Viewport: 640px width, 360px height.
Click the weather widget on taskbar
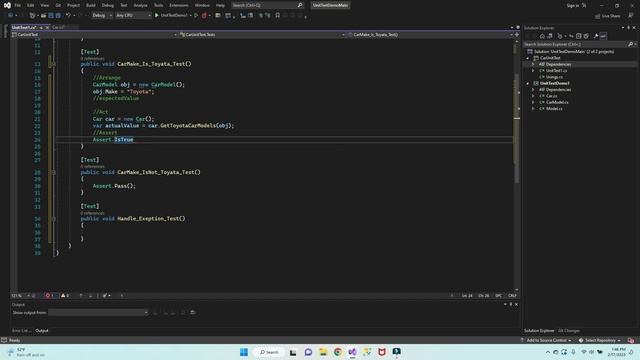point(27,352)
